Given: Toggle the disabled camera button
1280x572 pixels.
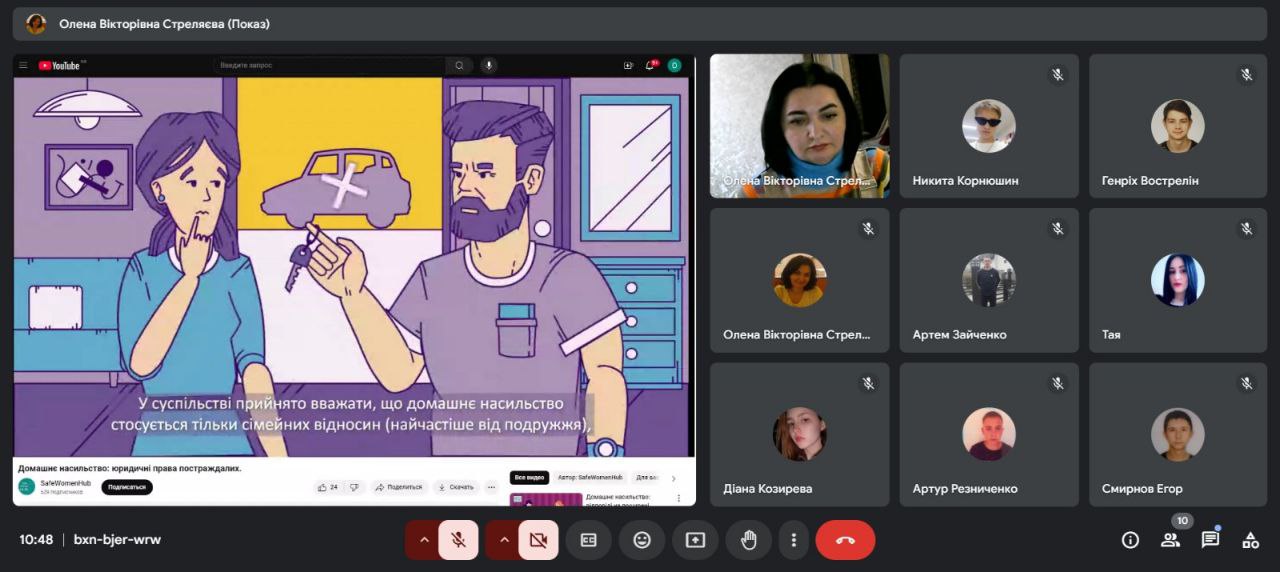Looking at the screenshot, I should point(538,540).
